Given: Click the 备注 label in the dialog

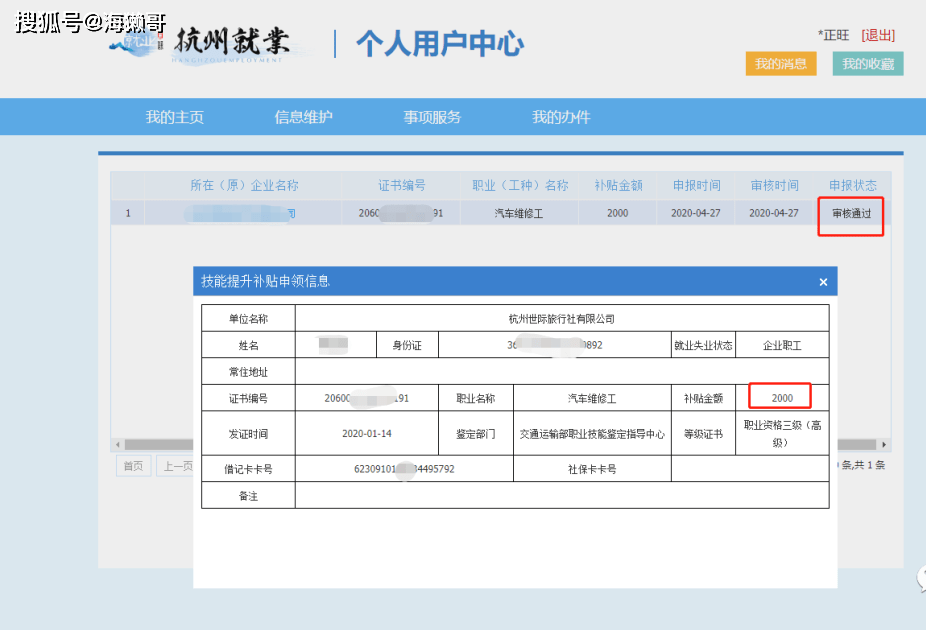Looking at the screenshot, I should pyautogui.click(x=248, y=496).
